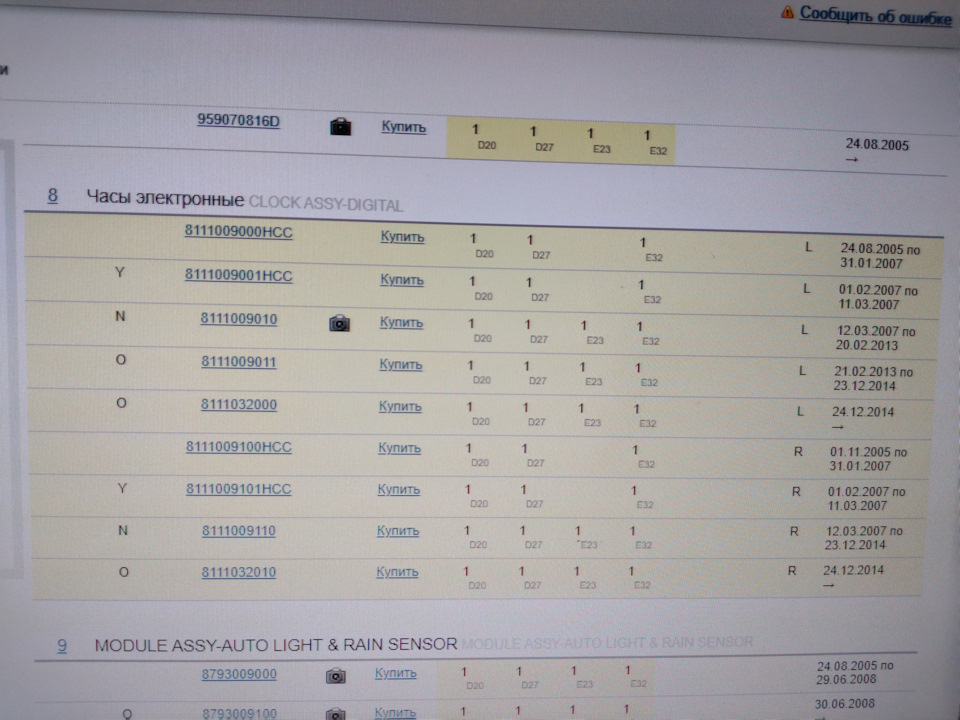Open part number 8111009001HCC
This screenshot has height=720, width=960.
pyautogui.click(x=239, y=276)
